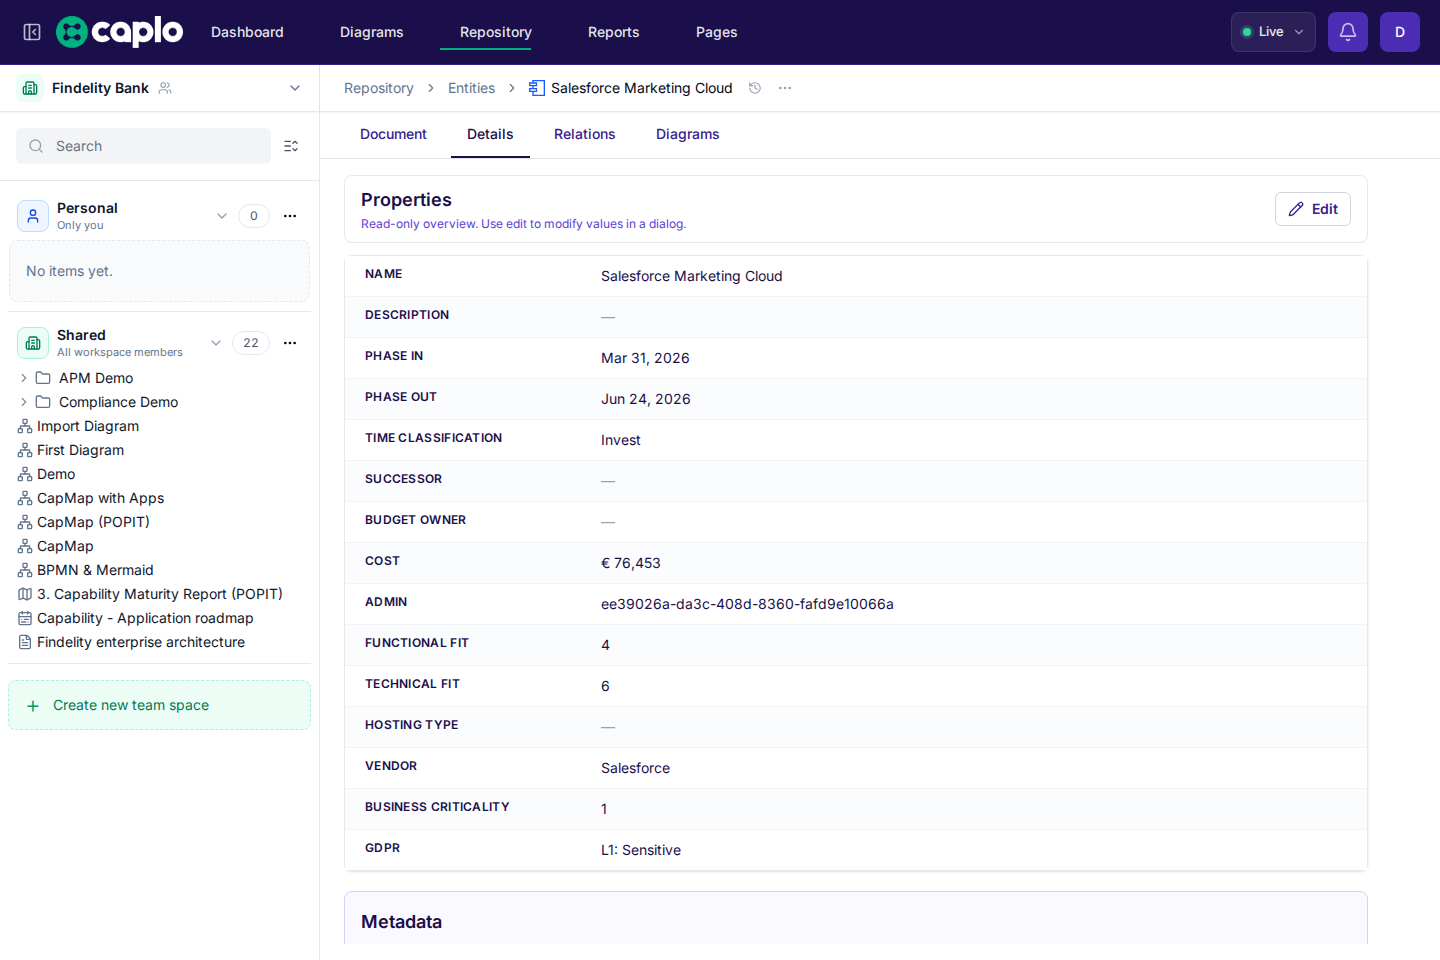1440x960 pixels.
Task: Open the BPMN & Mermaid diagram
Action: click(x=95, y=570)
